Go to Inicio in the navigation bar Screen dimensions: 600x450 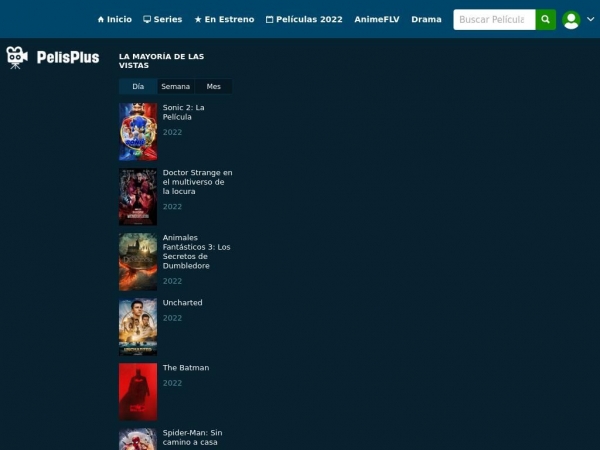[x=115, y=20]
